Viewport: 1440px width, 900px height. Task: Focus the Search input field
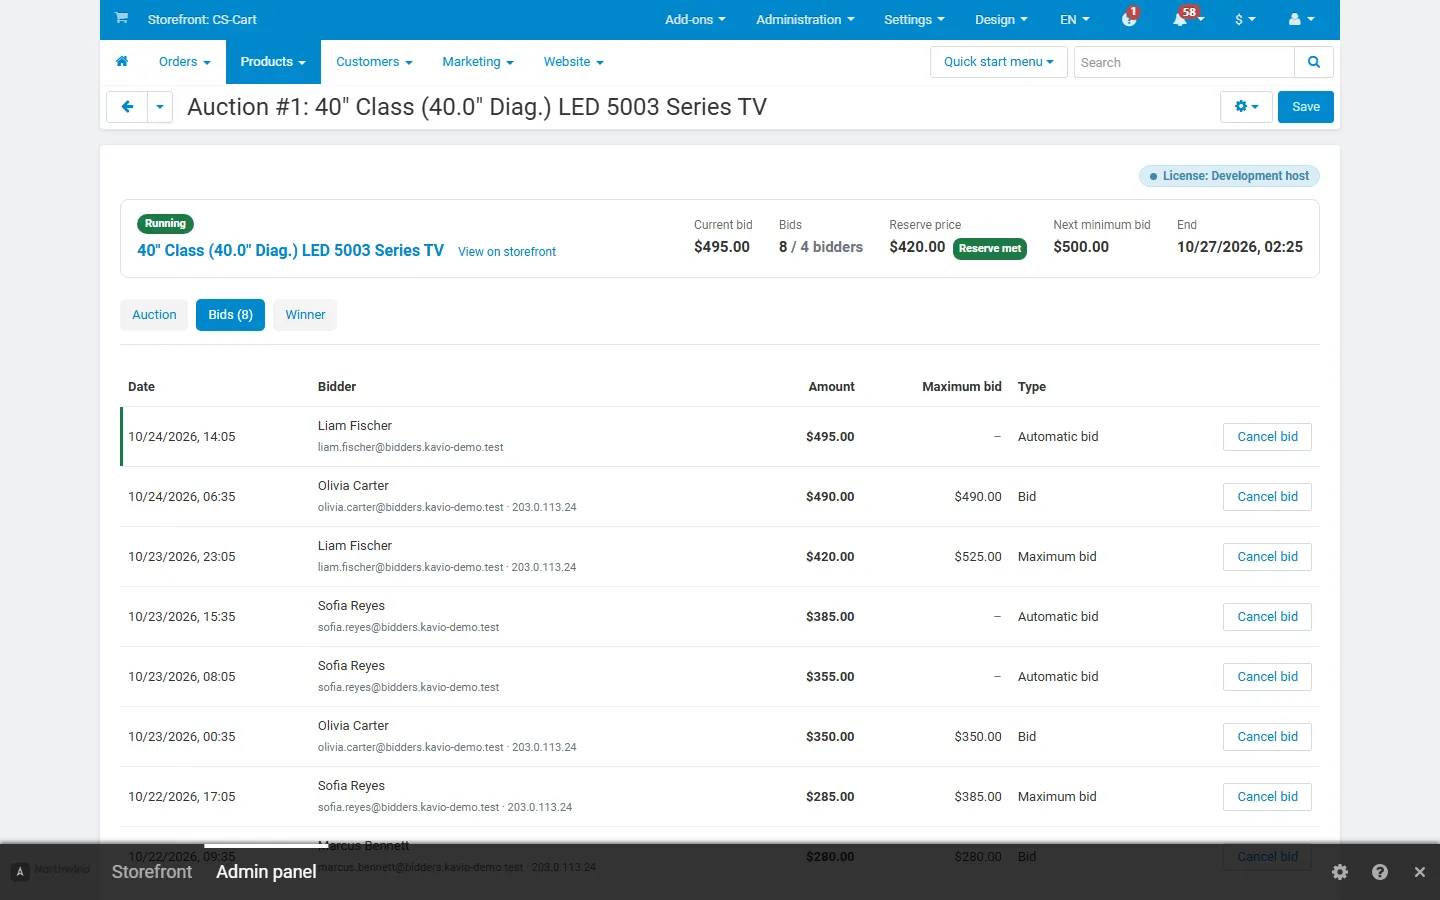1184,62
